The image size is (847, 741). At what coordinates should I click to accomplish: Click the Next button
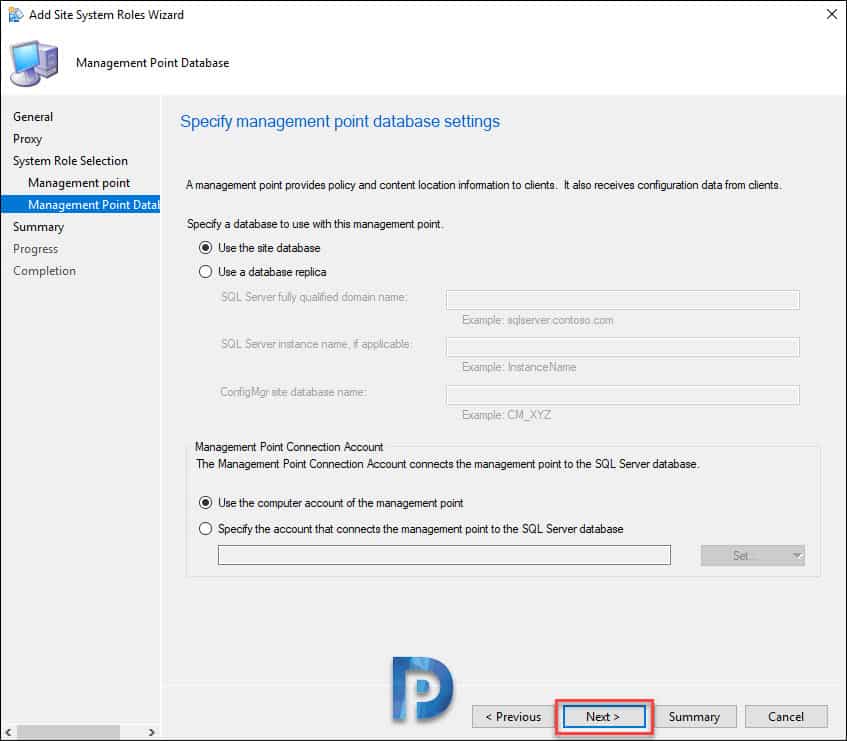click(x=604, y=717)
